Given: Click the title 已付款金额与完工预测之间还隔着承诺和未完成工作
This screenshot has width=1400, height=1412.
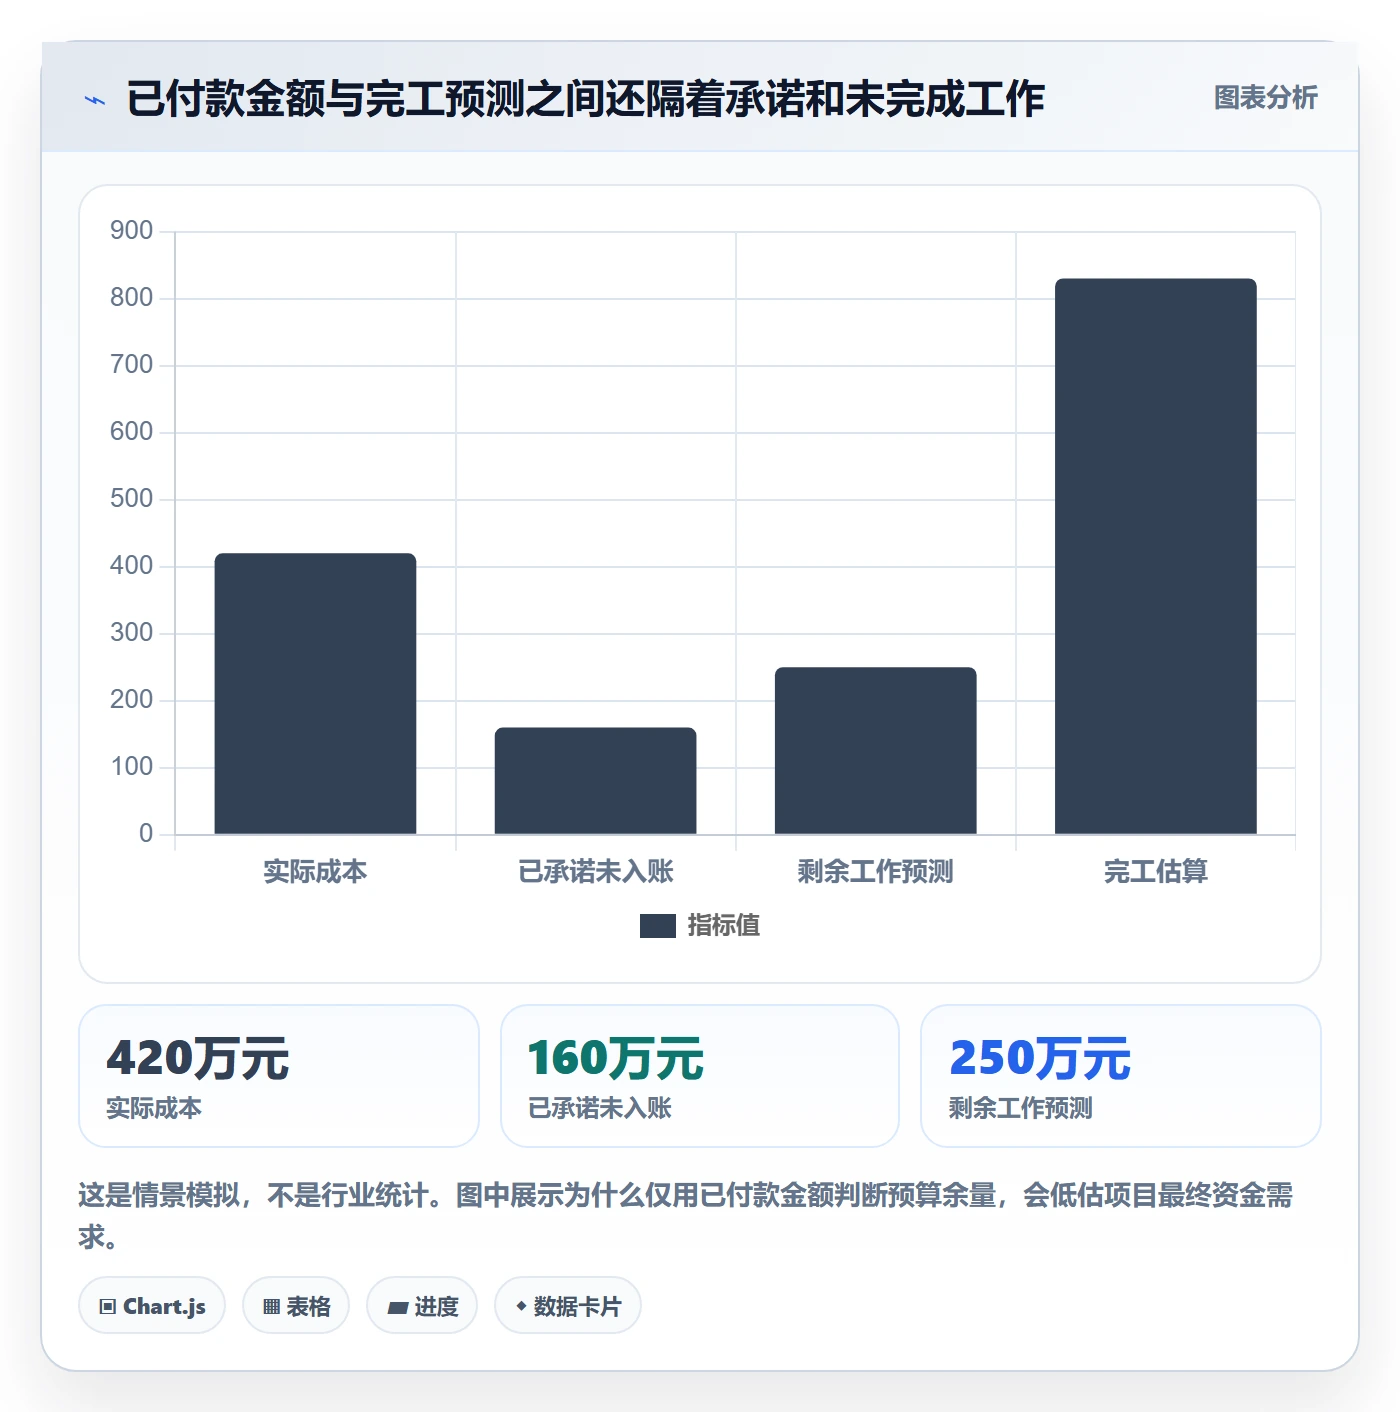Looking at the screenshot, I should tap(585, 99).
